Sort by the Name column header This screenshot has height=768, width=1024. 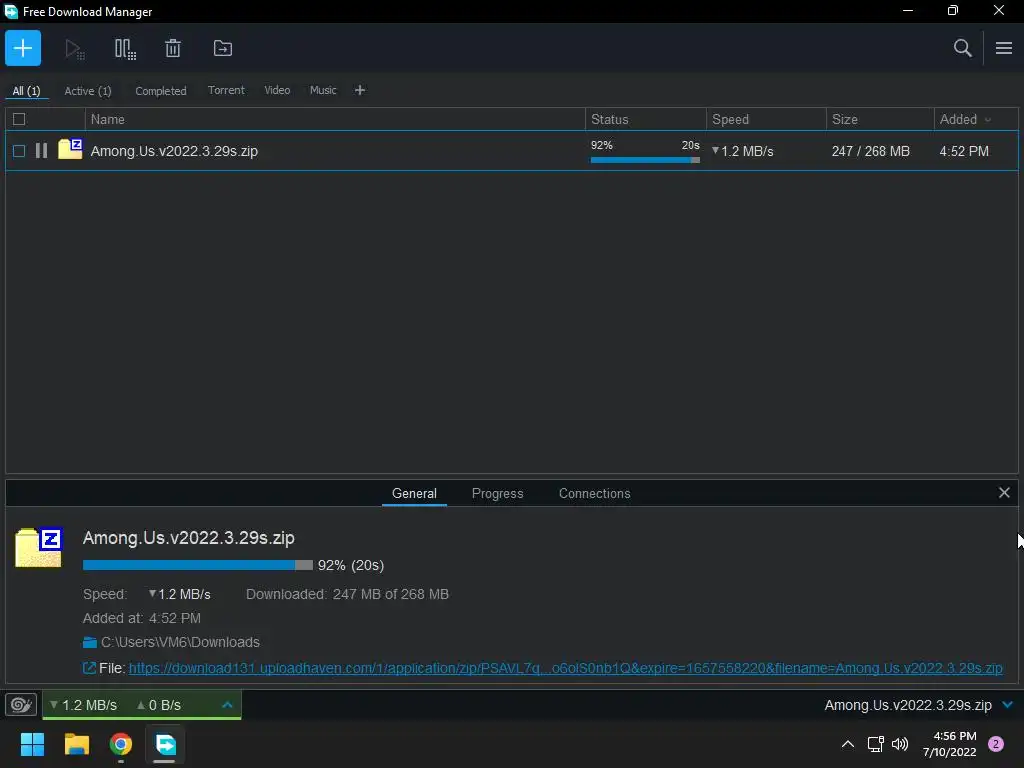[335, 120]
